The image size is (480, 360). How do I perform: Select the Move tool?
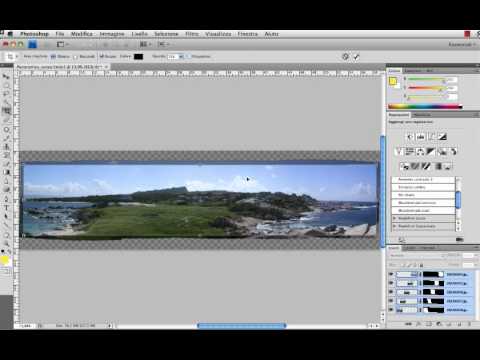(6, 77)
